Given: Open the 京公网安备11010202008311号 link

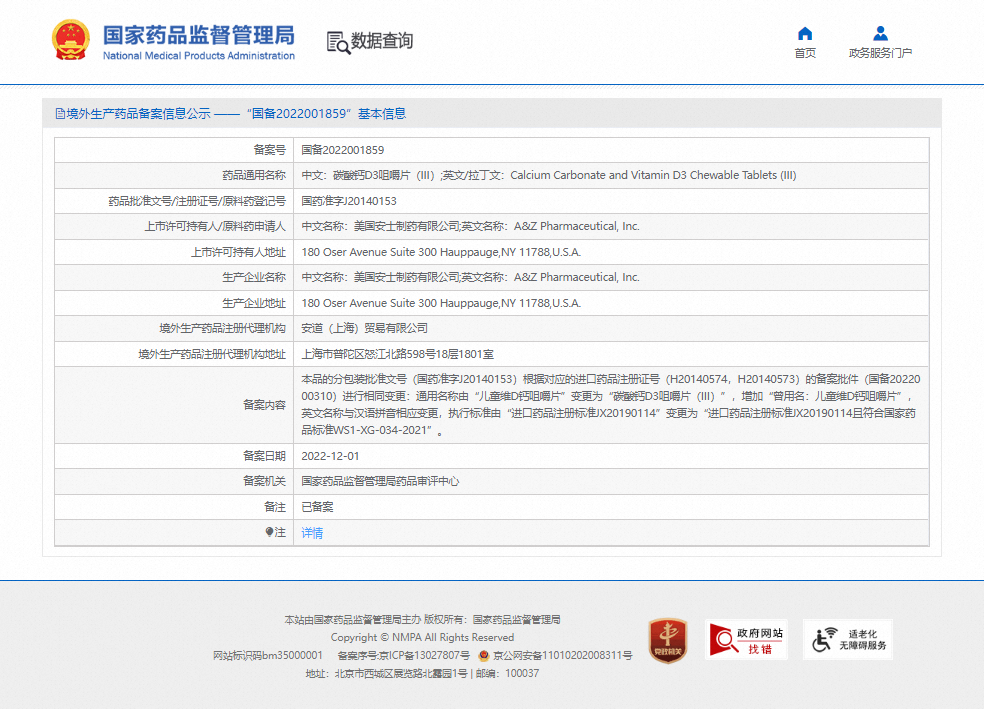Looking at the screenshot, I should [x=562, y=656].
